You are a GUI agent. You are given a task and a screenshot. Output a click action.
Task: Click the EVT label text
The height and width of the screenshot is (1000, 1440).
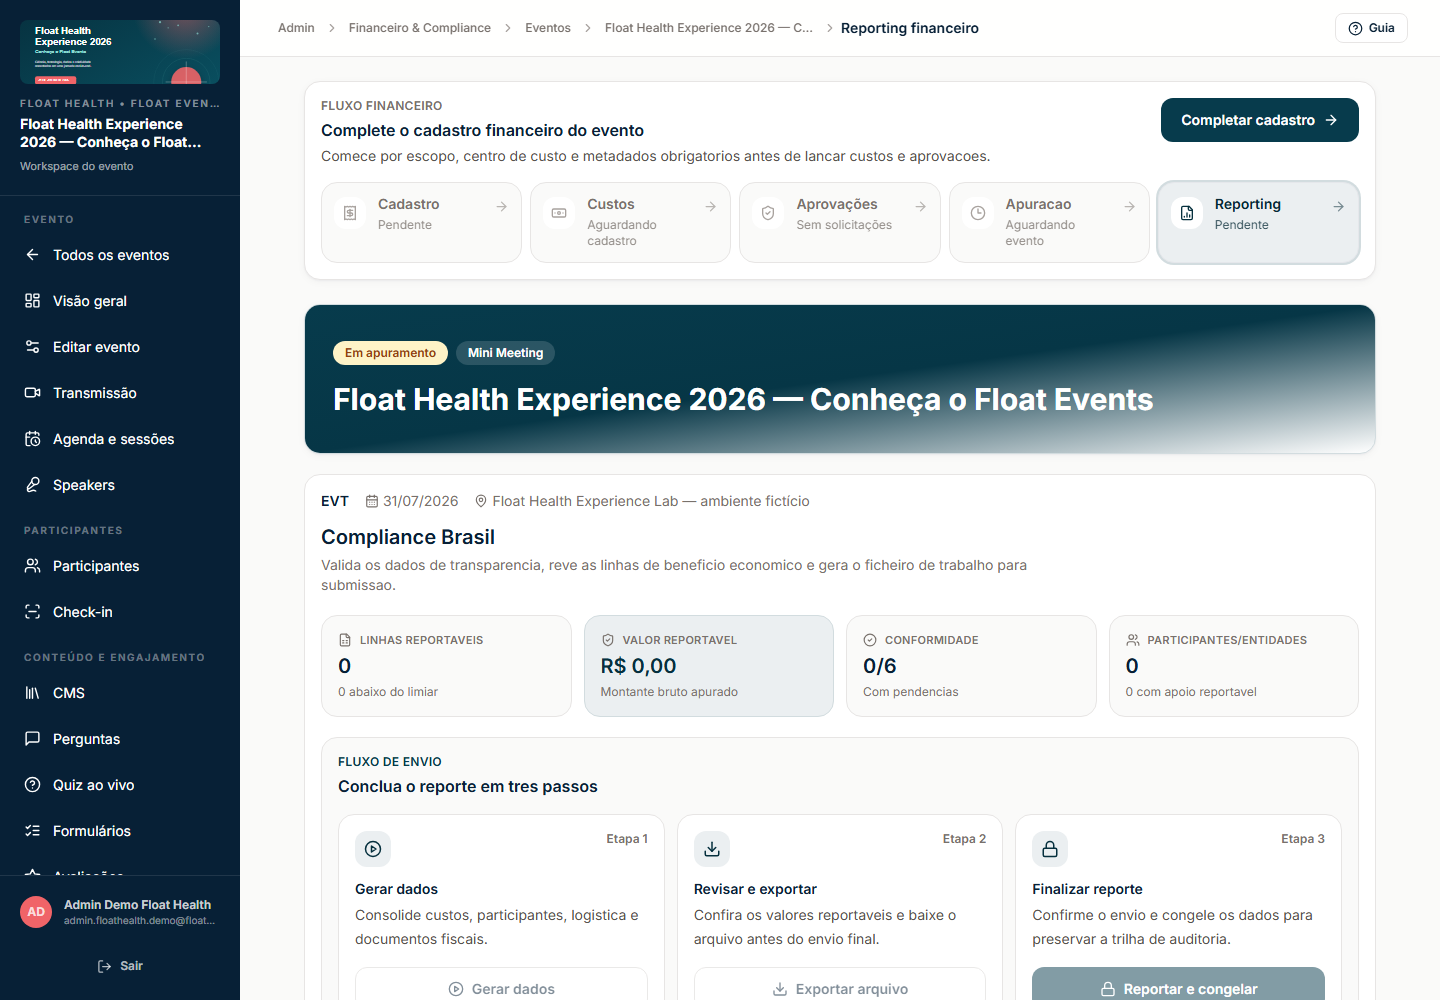[335, 501]
